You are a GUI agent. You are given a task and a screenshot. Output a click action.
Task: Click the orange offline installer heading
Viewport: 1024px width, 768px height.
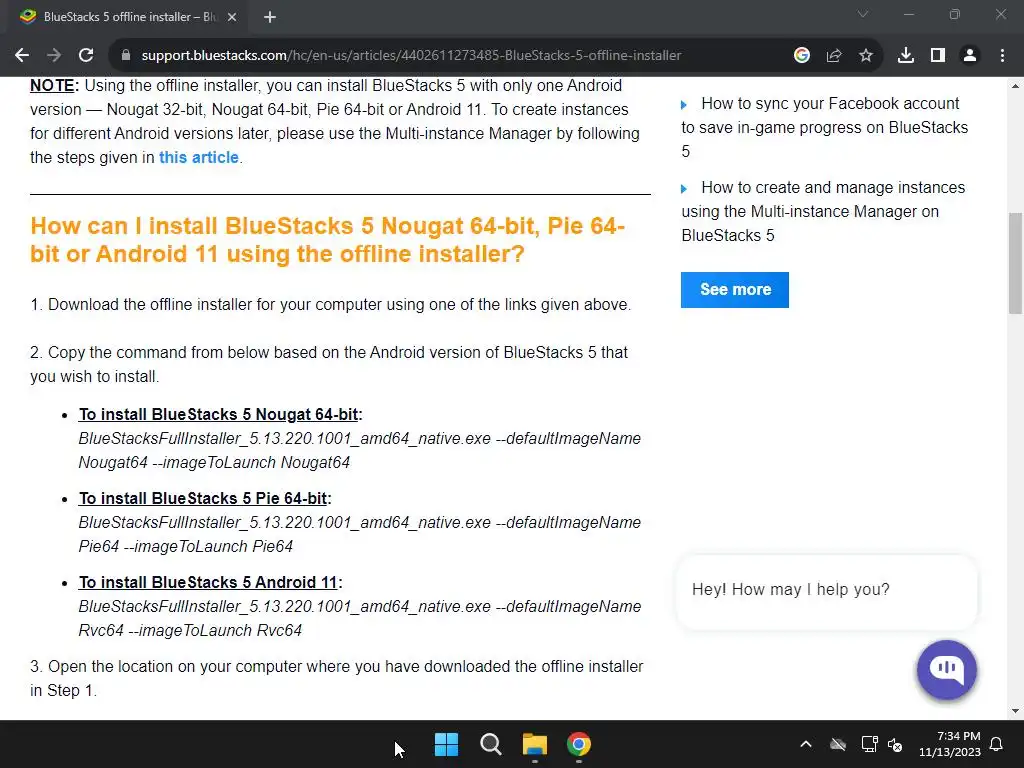coord(327,240)
